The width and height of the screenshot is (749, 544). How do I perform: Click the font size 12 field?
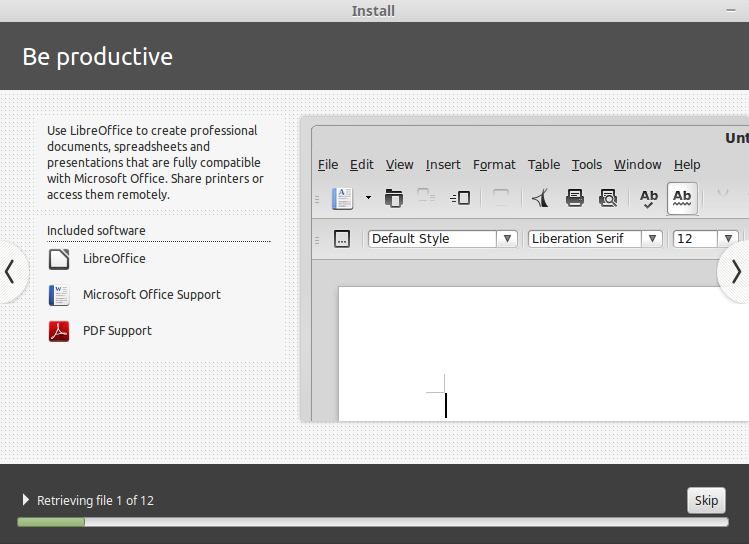coord(695,238)
